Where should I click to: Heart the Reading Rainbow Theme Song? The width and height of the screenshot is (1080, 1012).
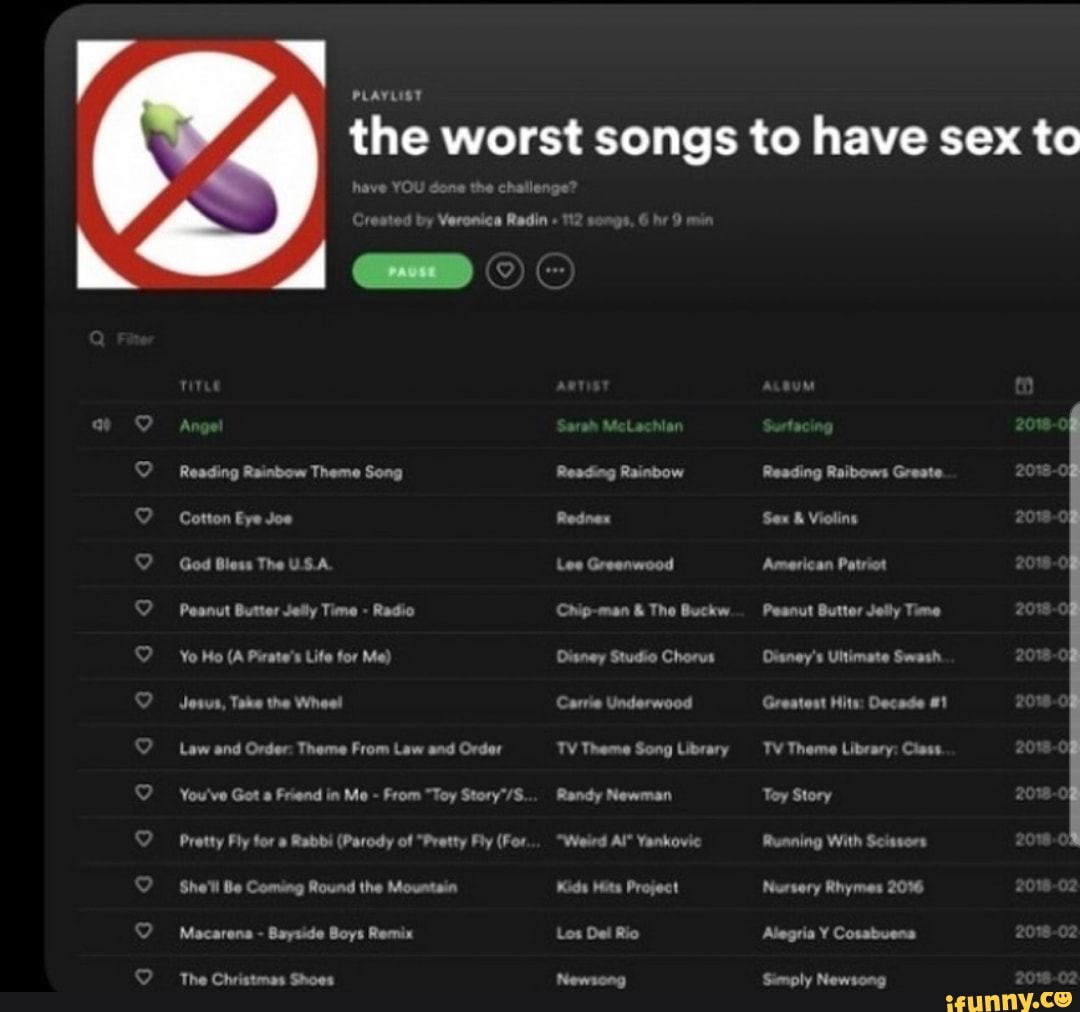pyautogui.click(x=143, y=470)
